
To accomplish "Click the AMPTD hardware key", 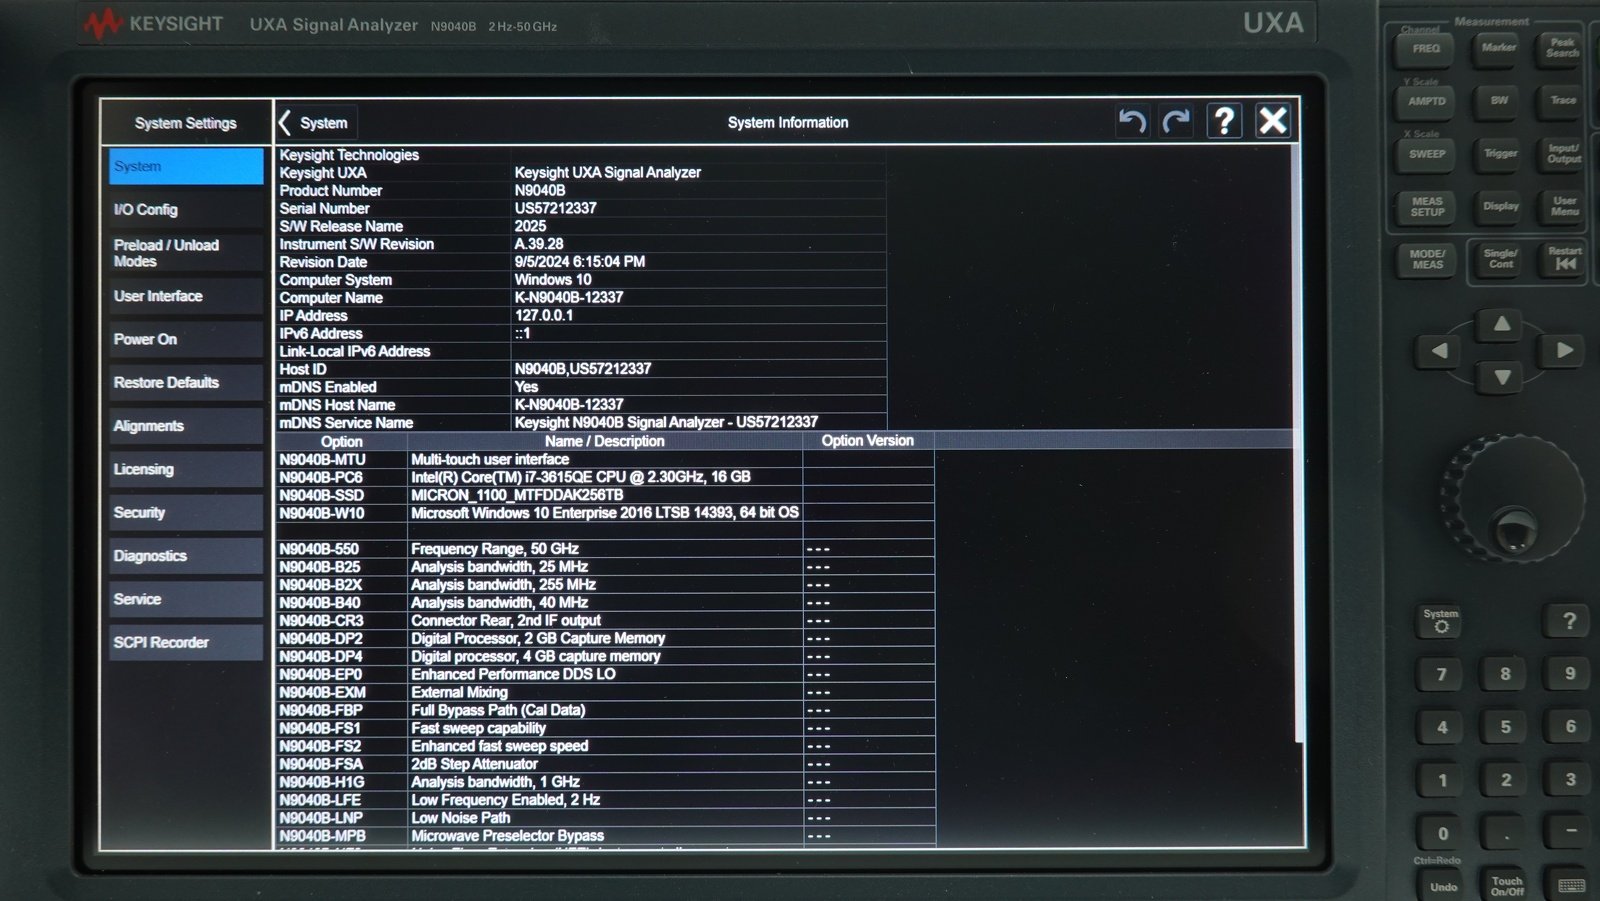I will 1427,102.
